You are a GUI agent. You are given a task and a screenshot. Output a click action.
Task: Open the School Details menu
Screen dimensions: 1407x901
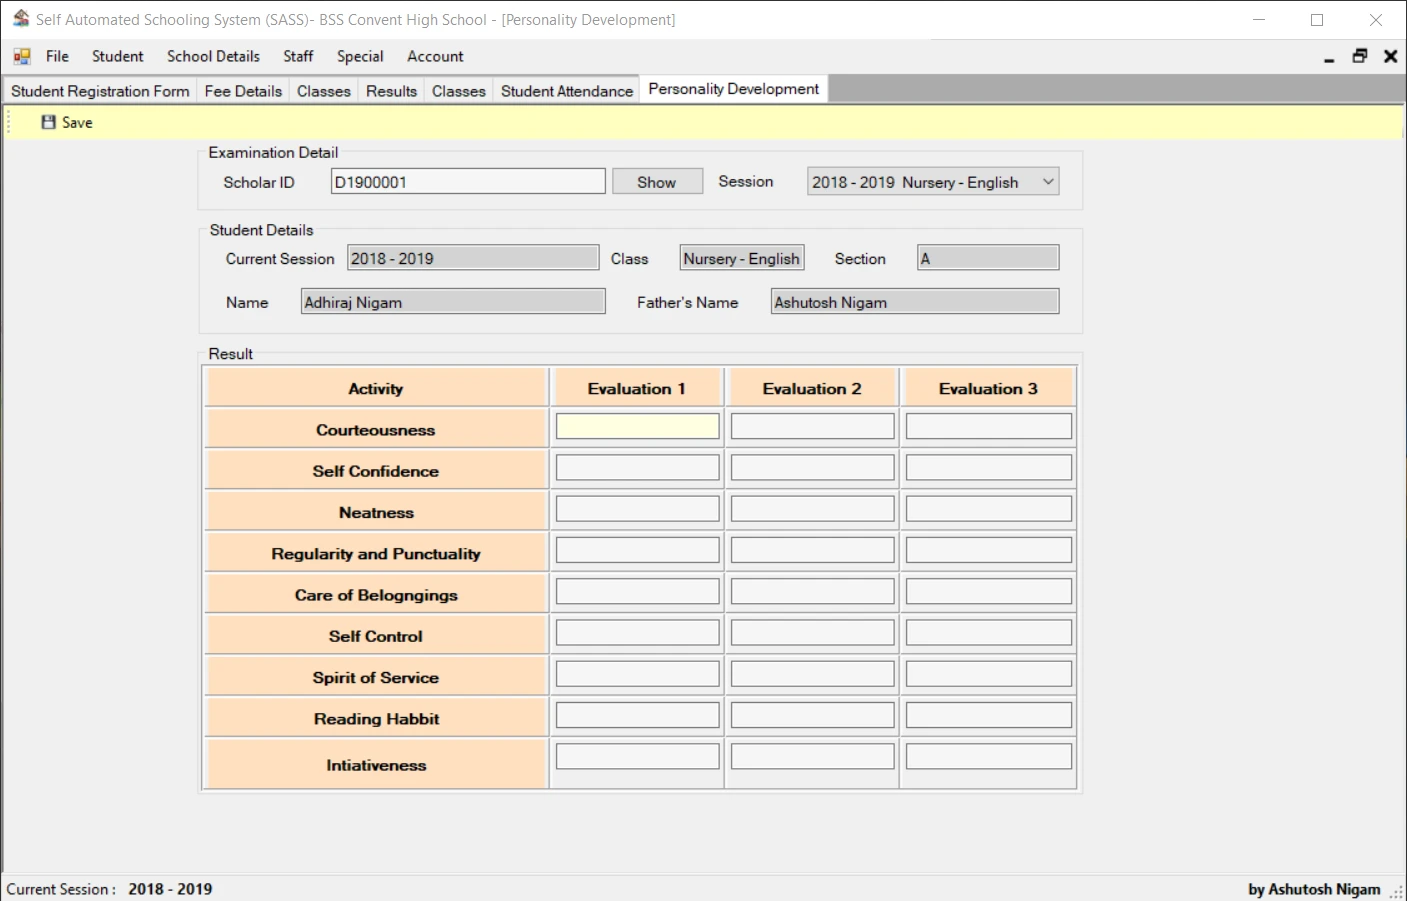[213, 56]
